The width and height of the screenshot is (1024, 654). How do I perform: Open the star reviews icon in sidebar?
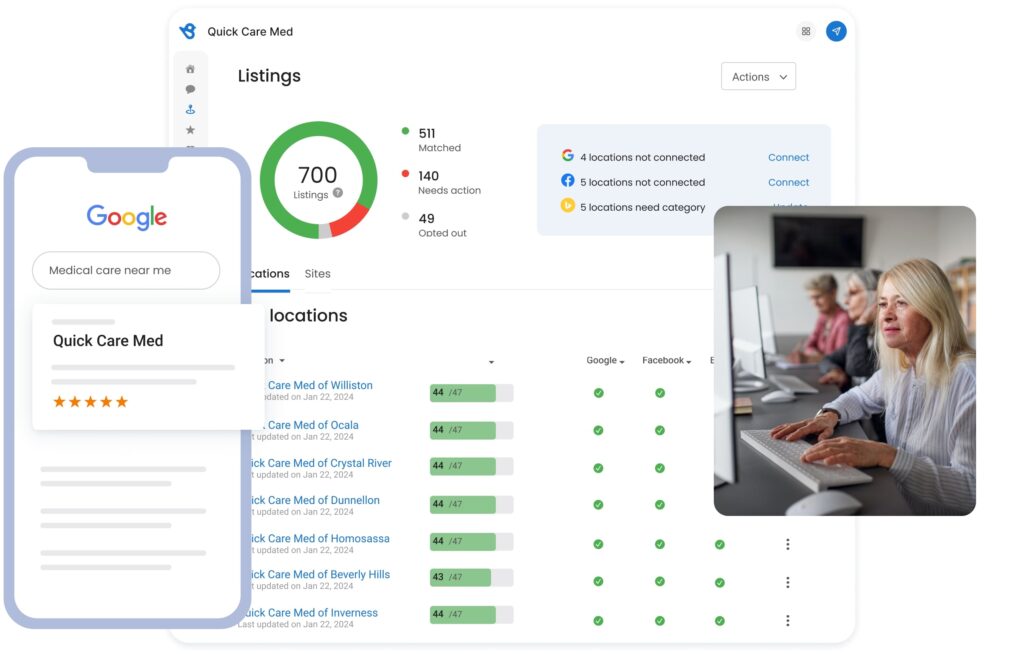click(x=190, y=130)
